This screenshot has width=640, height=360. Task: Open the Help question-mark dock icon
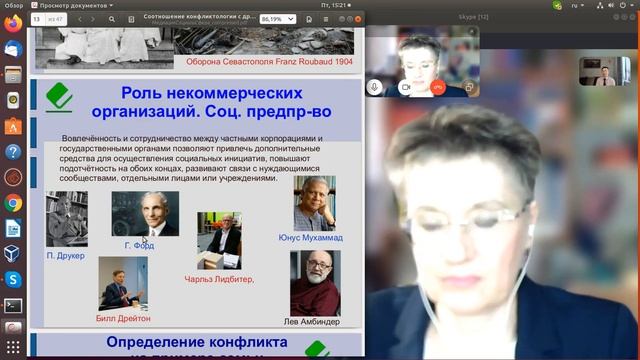13,152
